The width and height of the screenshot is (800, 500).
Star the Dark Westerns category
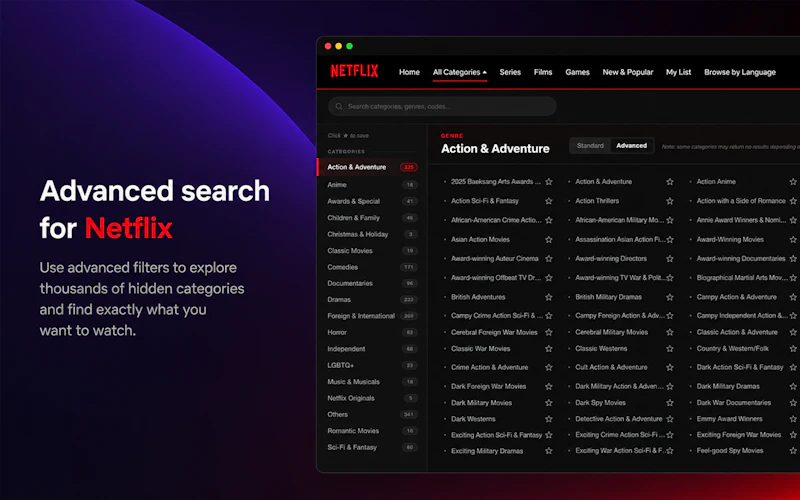(548, 419)
